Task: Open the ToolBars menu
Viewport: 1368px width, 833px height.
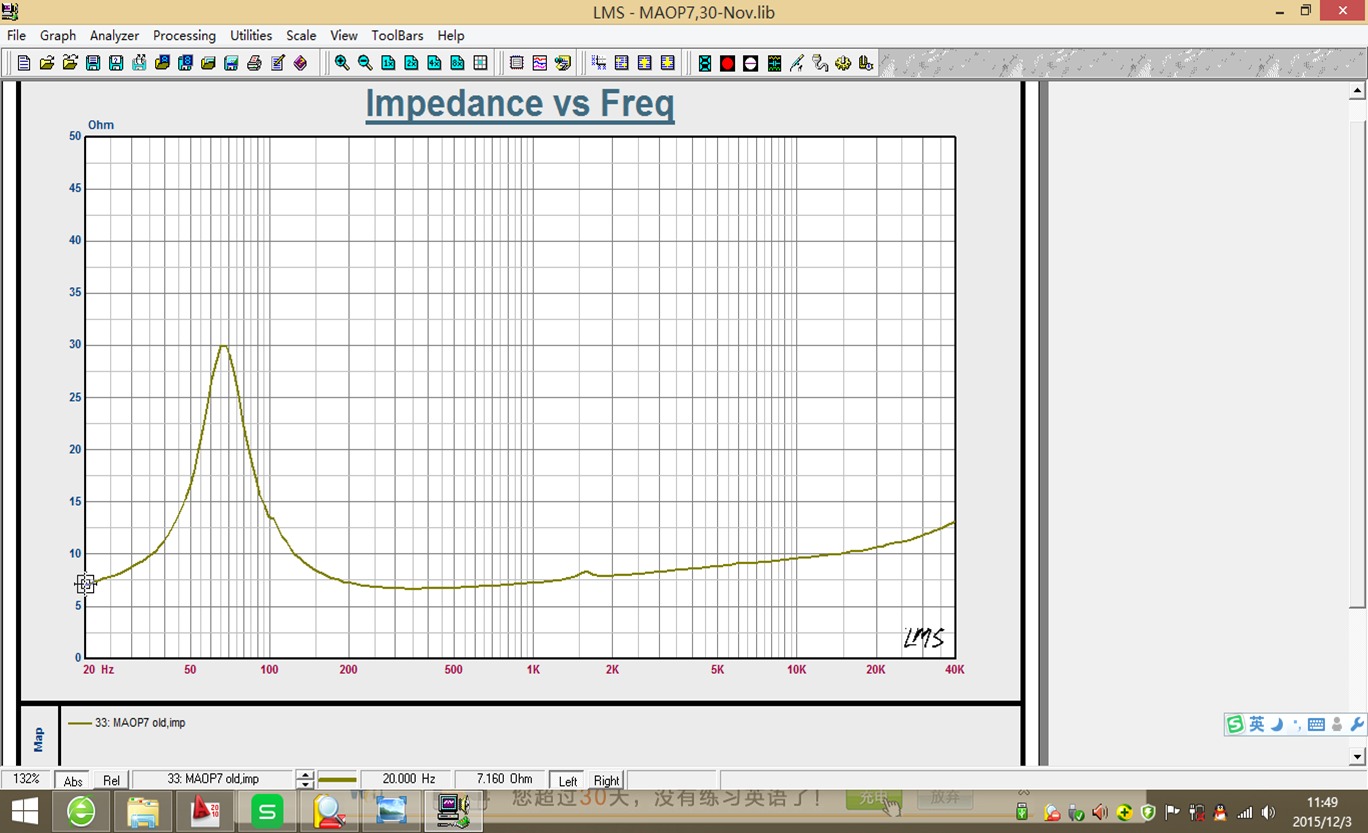Action: click(398, 35)
